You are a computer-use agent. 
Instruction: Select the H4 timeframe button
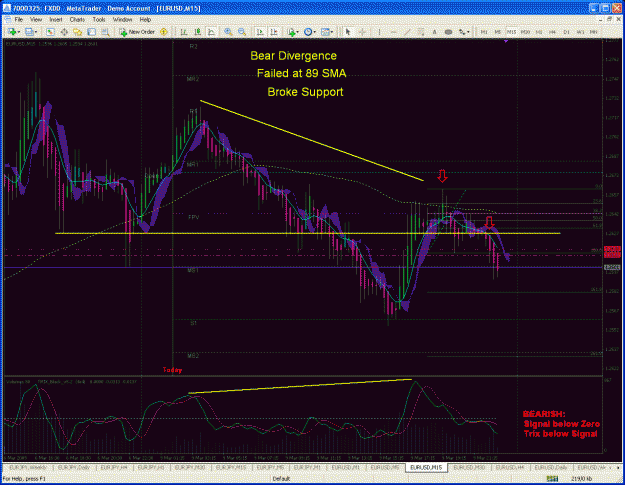click(552, 32)
